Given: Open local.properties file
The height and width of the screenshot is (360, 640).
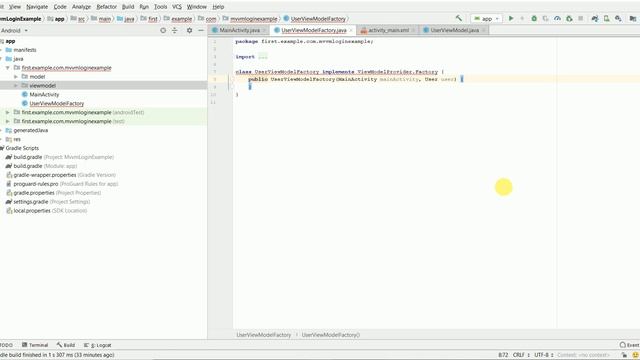Looking at the screenshot, I should point(50,211).
